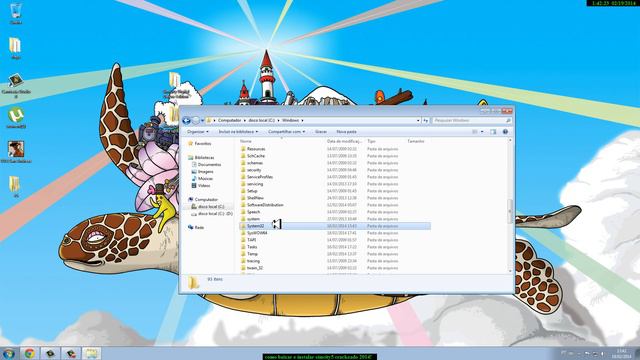The width and height of the screenshot is (640, 360).
Task: Click the Explorer forward arrow button
Action: pyautogui.click(x=196, y=120)
